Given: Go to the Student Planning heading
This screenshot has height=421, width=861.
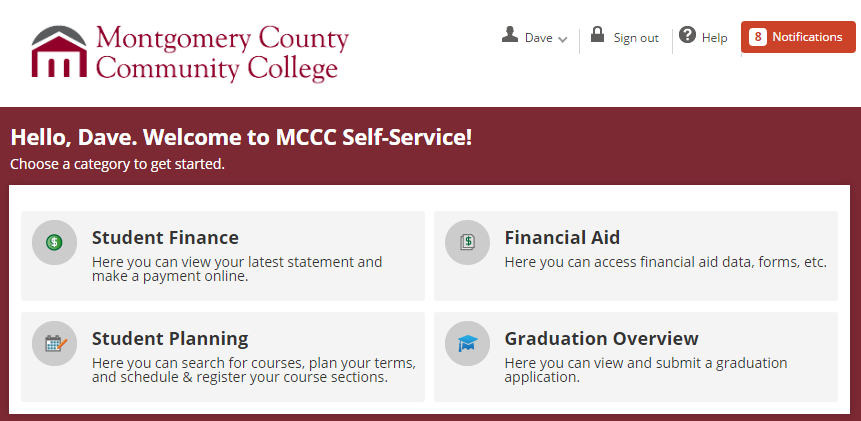Looking at the screenshot, I should pos(170,339).
